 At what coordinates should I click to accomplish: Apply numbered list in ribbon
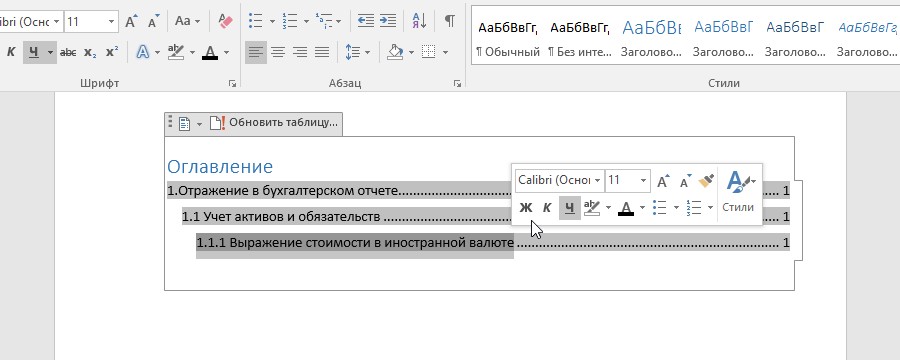[x=290, y=22]
